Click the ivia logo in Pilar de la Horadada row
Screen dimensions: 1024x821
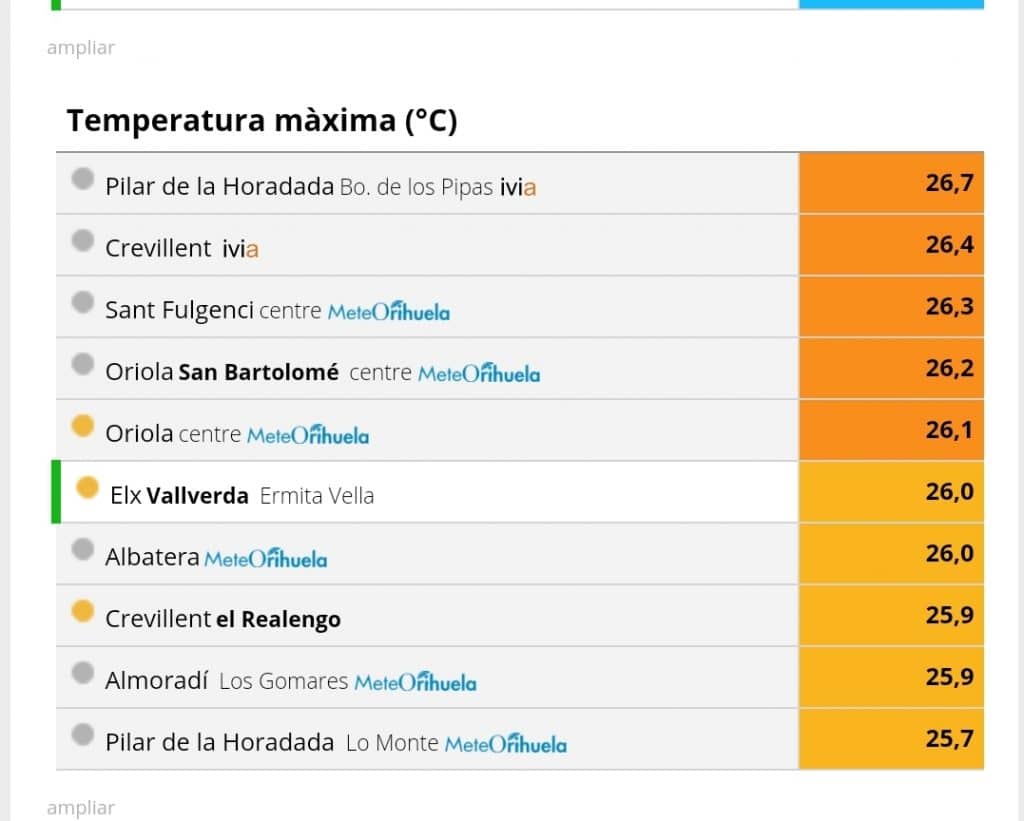(518, 187)
